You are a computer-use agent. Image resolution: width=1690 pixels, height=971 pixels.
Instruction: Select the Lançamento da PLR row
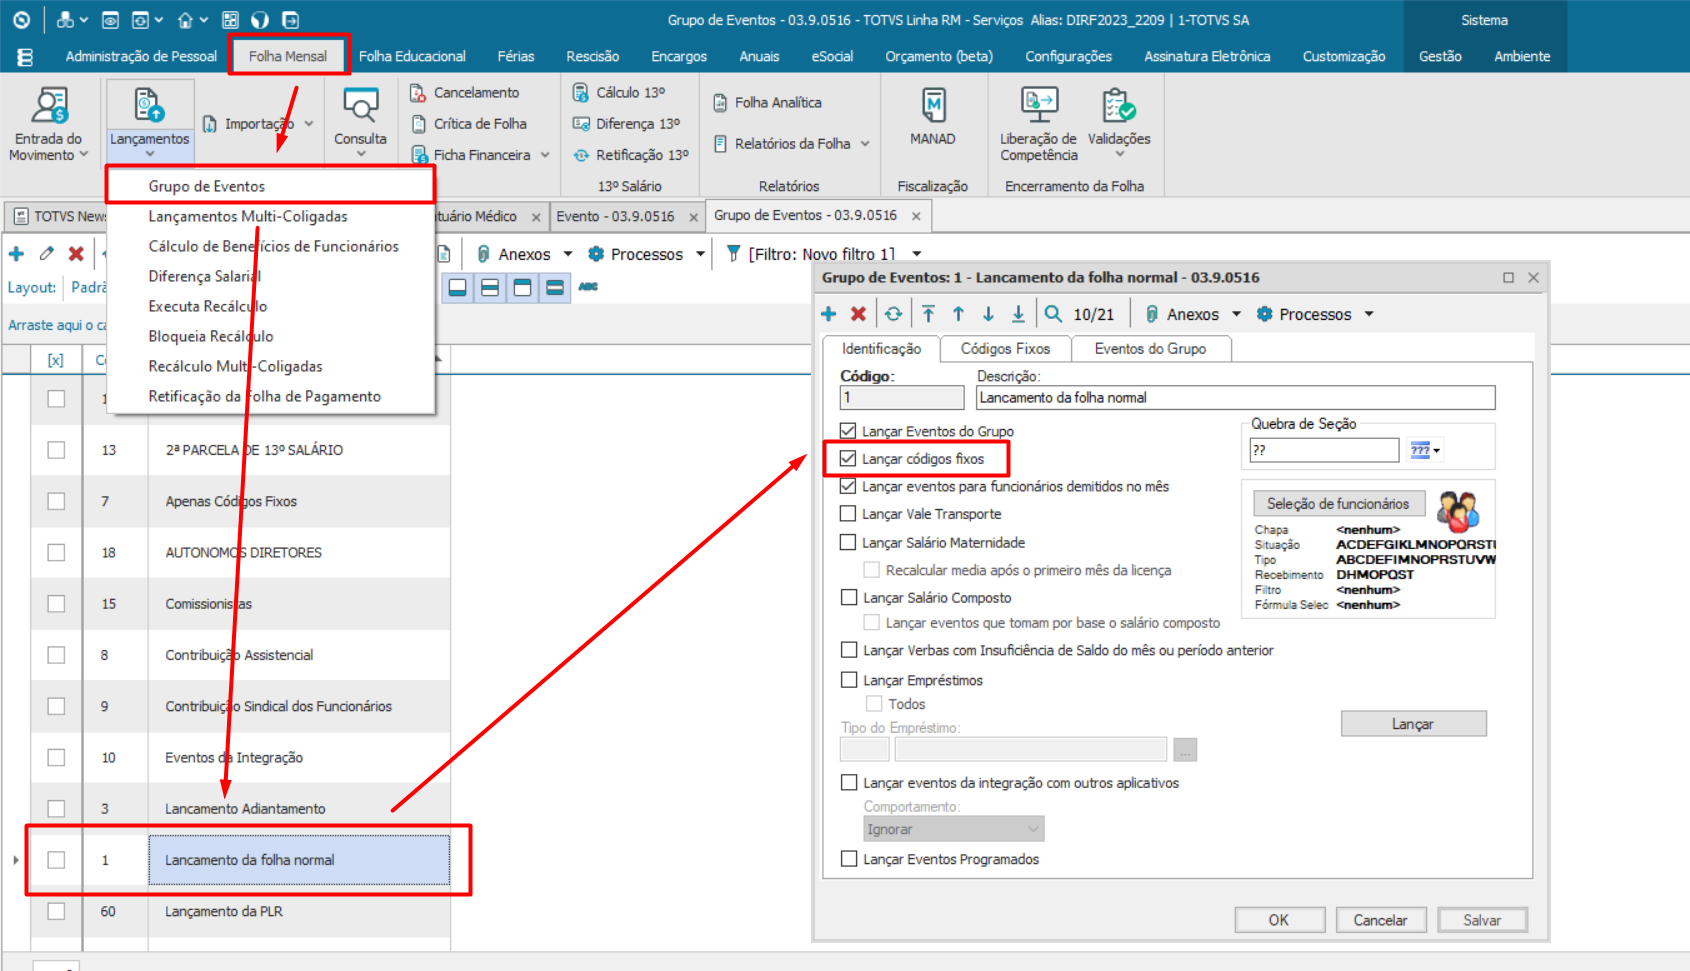240,911
